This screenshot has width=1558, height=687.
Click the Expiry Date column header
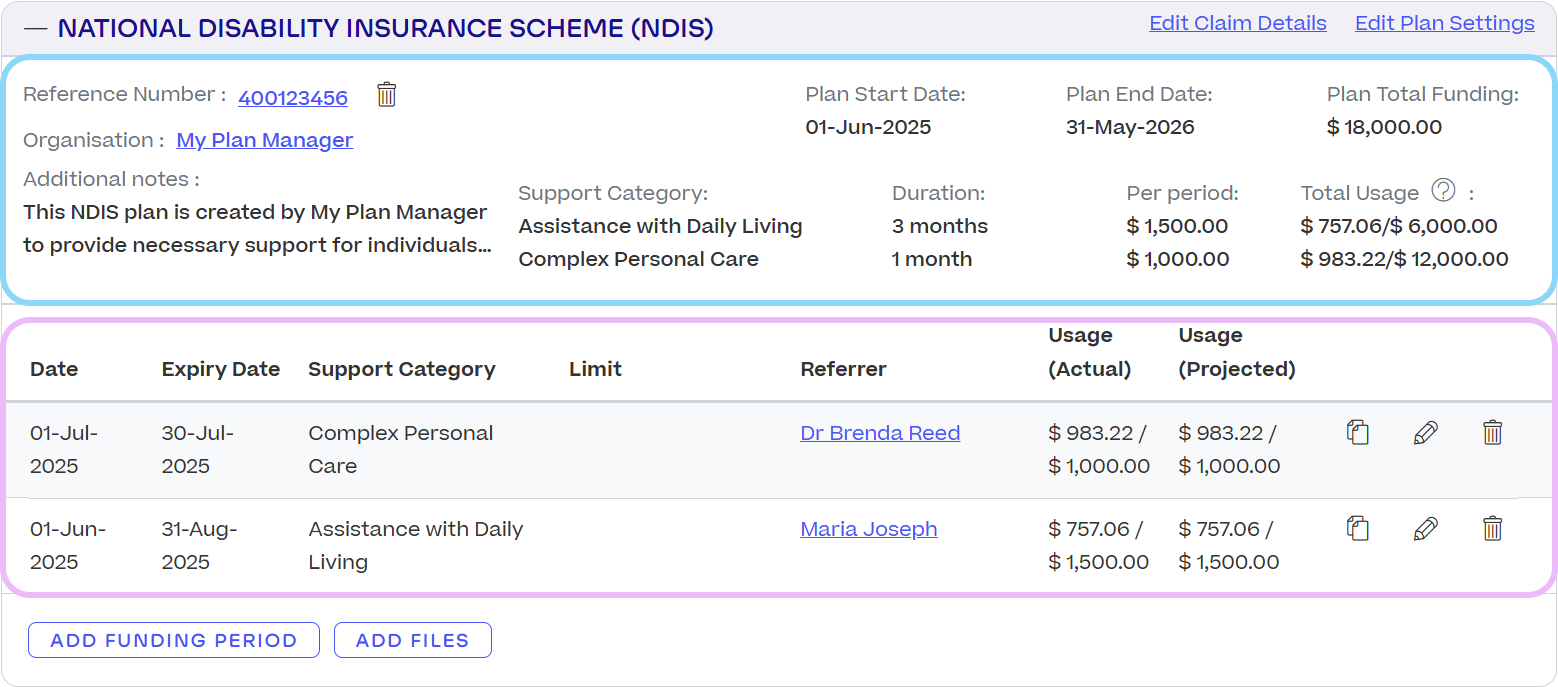tap(220, 369)
